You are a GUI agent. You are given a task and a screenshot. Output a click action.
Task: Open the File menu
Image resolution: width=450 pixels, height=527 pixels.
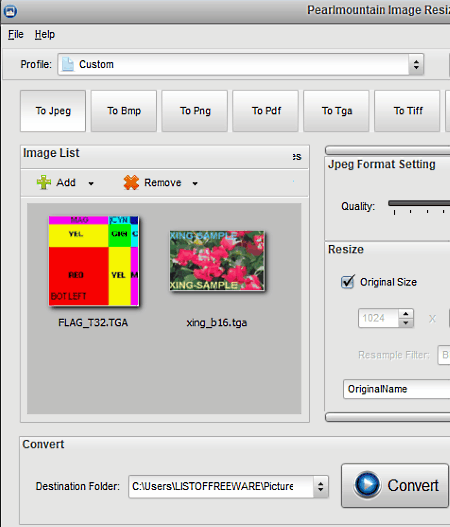16,34
